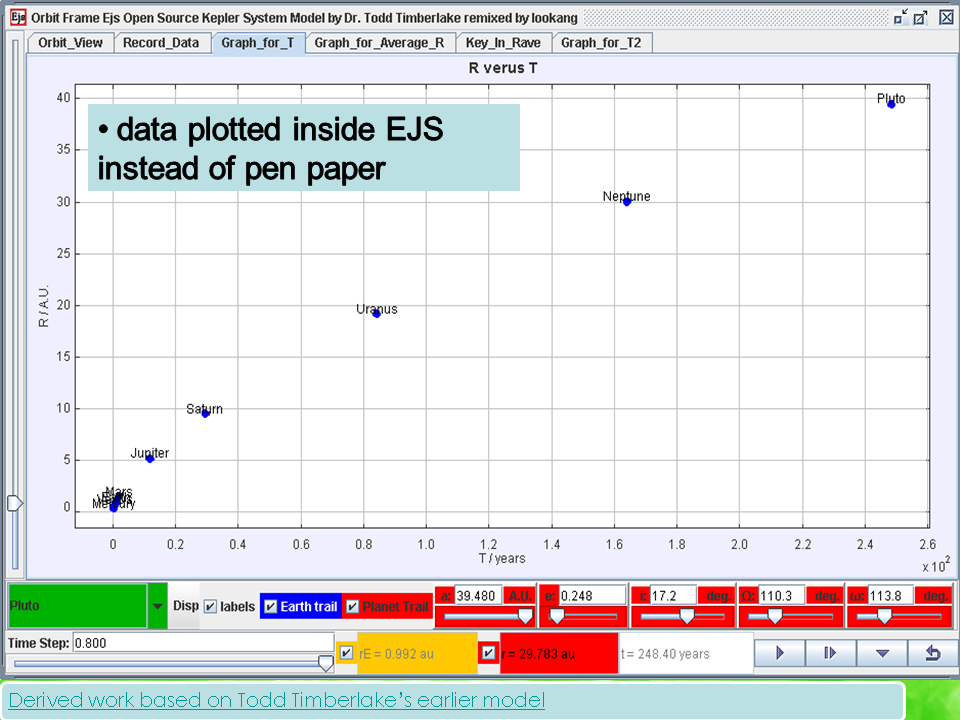
Task: Switch to the Orbit_View tab
Action: [70, 43]
